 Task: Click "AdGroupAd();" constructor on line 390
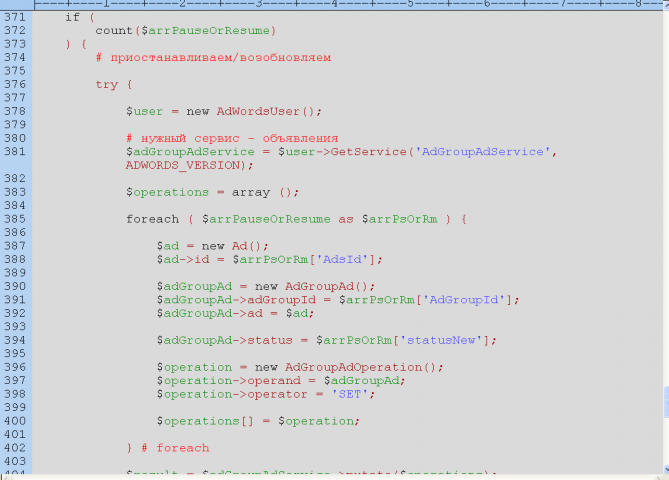click(x=330, y=286)
